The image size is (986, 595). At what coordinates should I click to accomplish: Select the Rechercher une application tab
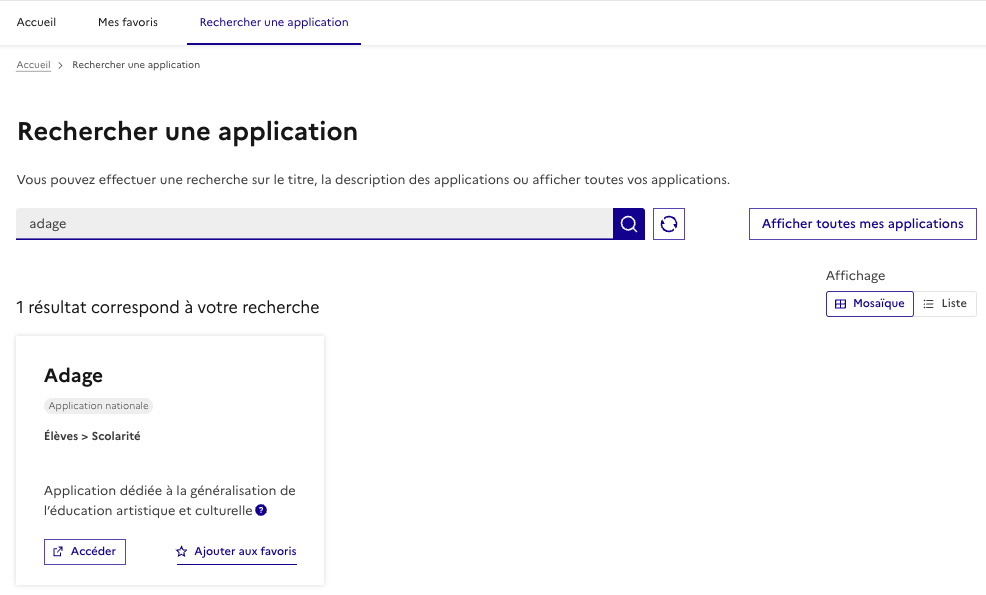(274, 22)
